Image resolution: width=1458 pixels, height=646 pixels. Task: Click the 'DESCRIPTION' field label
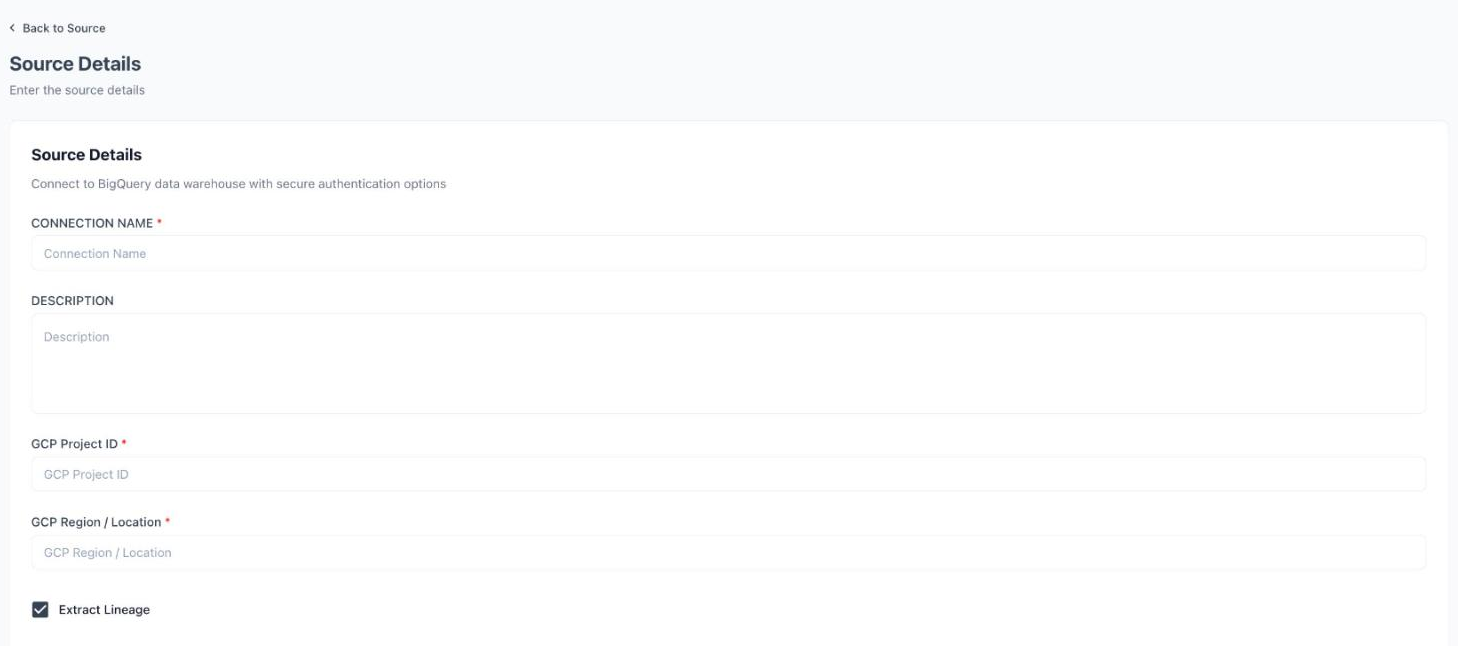tap(72, 301)
